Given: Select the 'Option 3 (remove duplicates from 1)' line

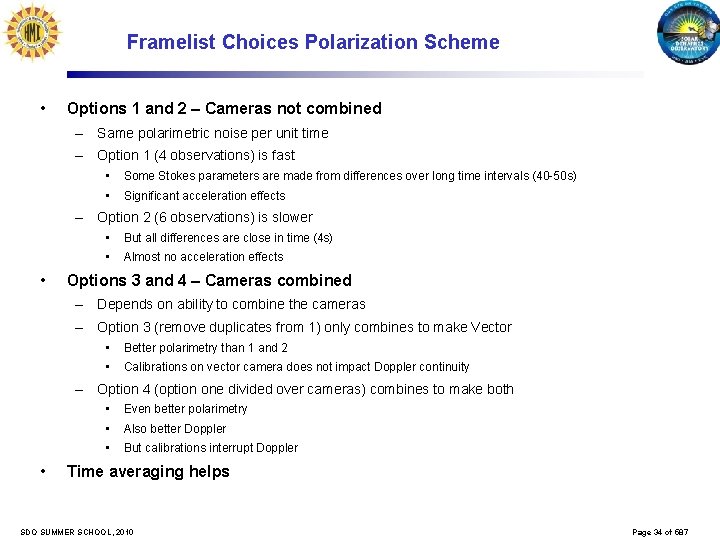Looking at the screenshot, I should 304,327.
